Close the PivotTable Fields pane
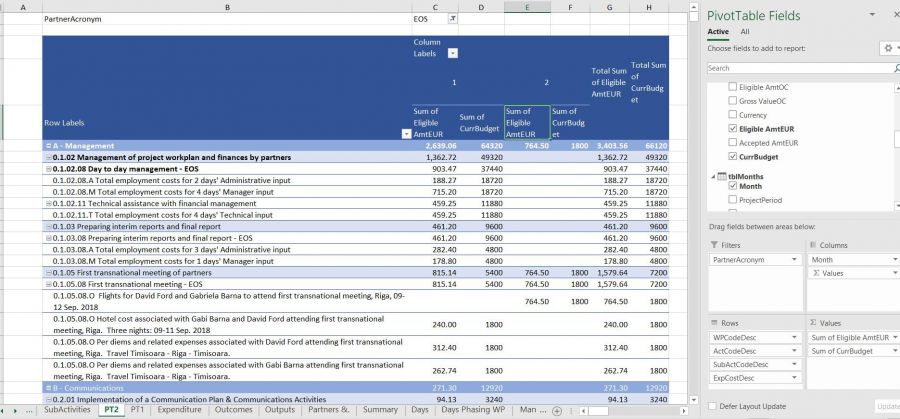Viewport: 900px width, 419px height. coord(897,14)
